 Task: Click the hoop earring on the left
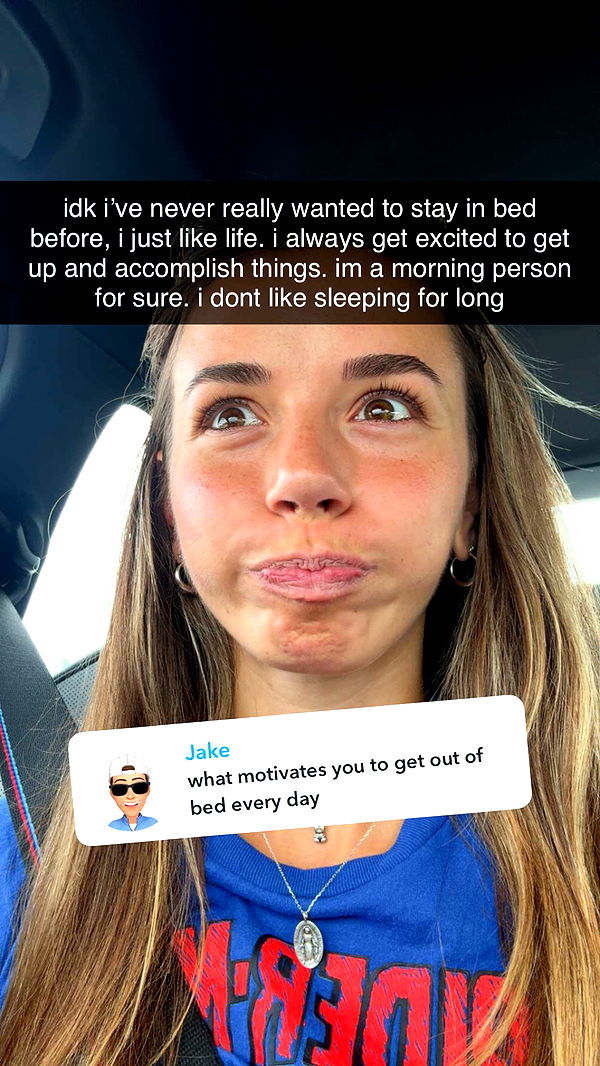pyautogui.click(x=184, y=577)
